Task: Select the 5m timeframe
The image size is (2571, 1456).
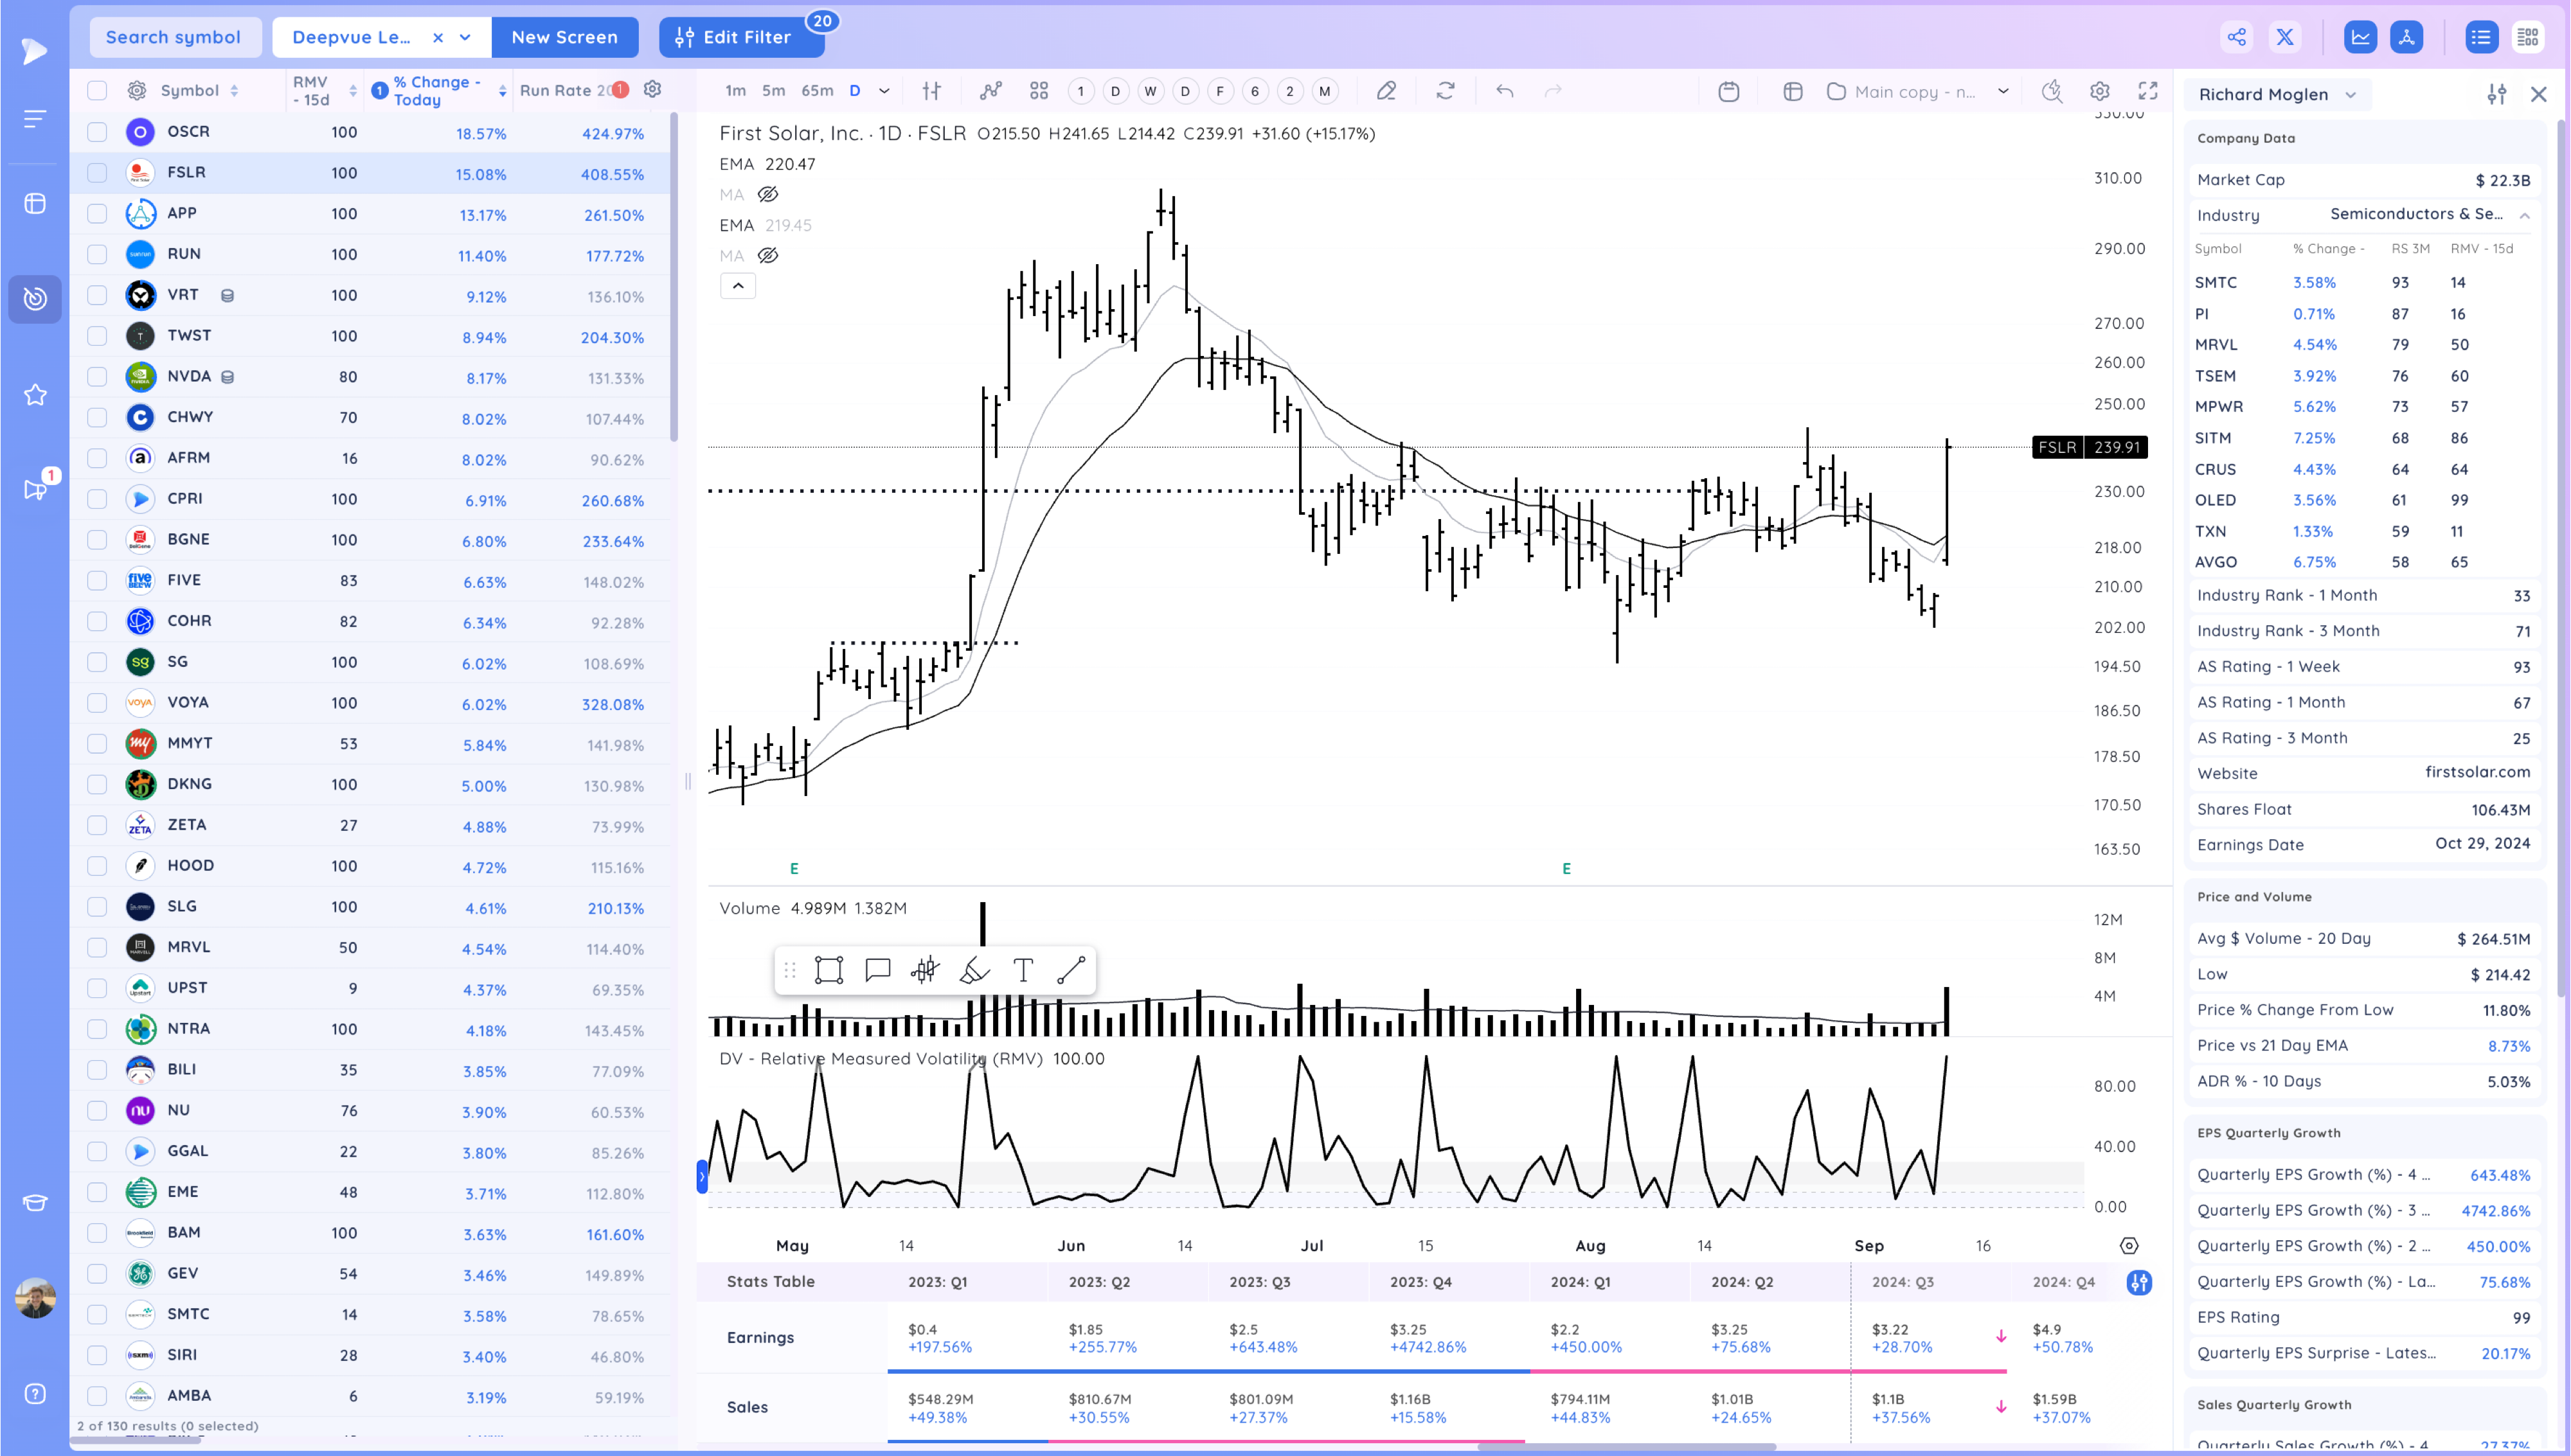Action: tap(773, 91)
